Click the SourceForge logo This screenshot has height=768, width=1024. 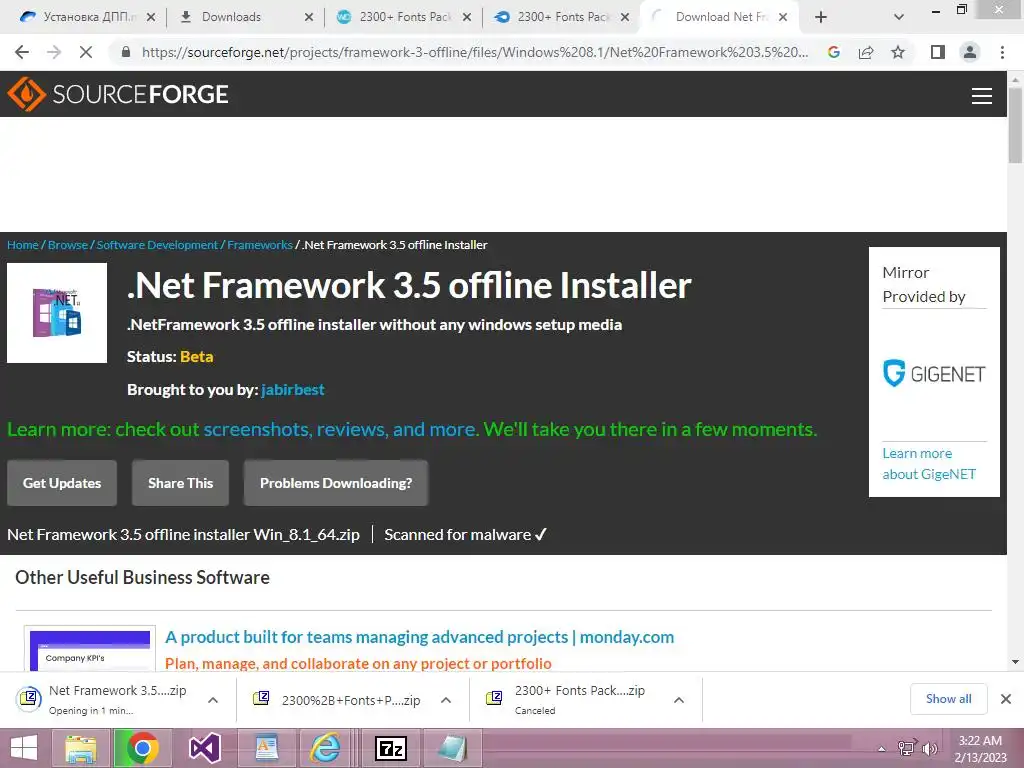[x=118, y=94]
